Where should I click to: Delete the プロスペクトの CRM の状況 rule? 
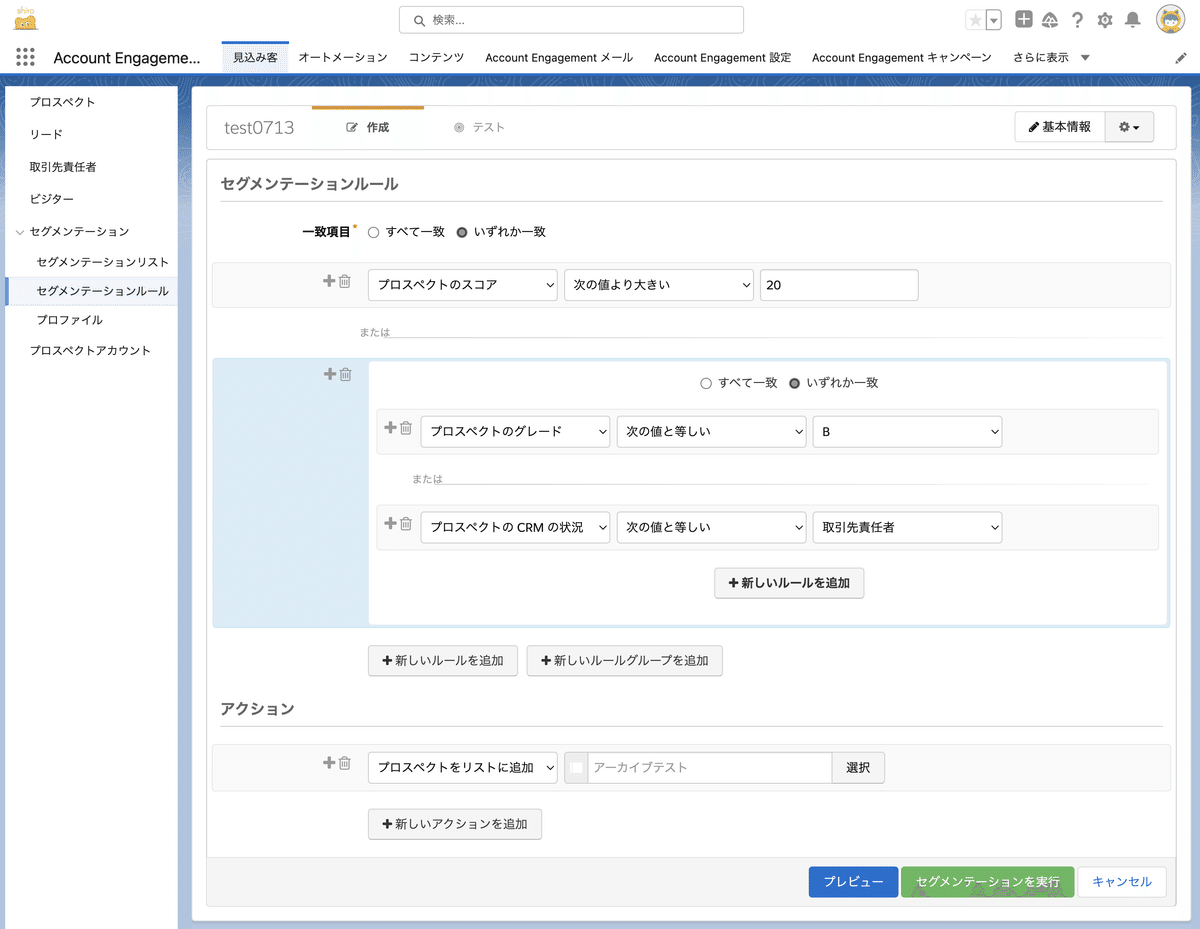[406, 523]
